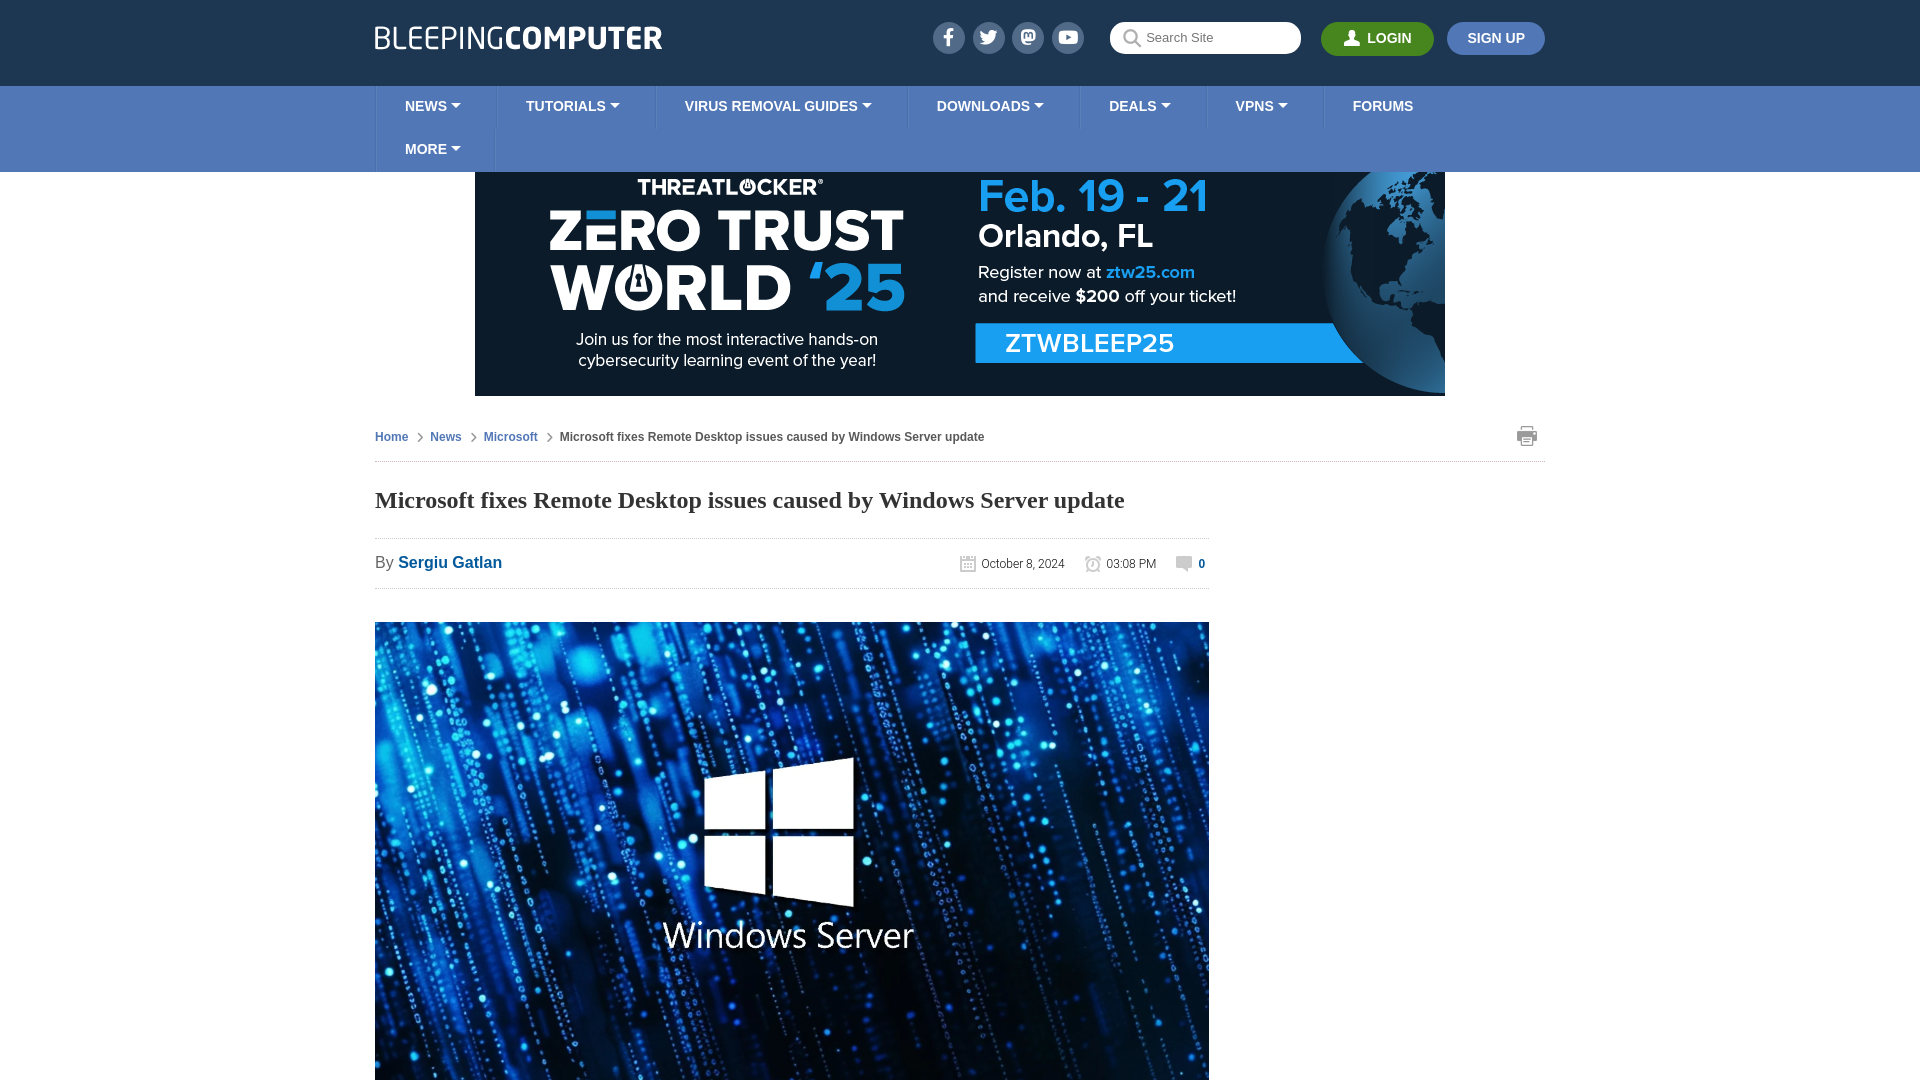Click the Print article icon
This screenshot has height=1080, width=1920.
pyautogui.click(x=1527, y=435)
